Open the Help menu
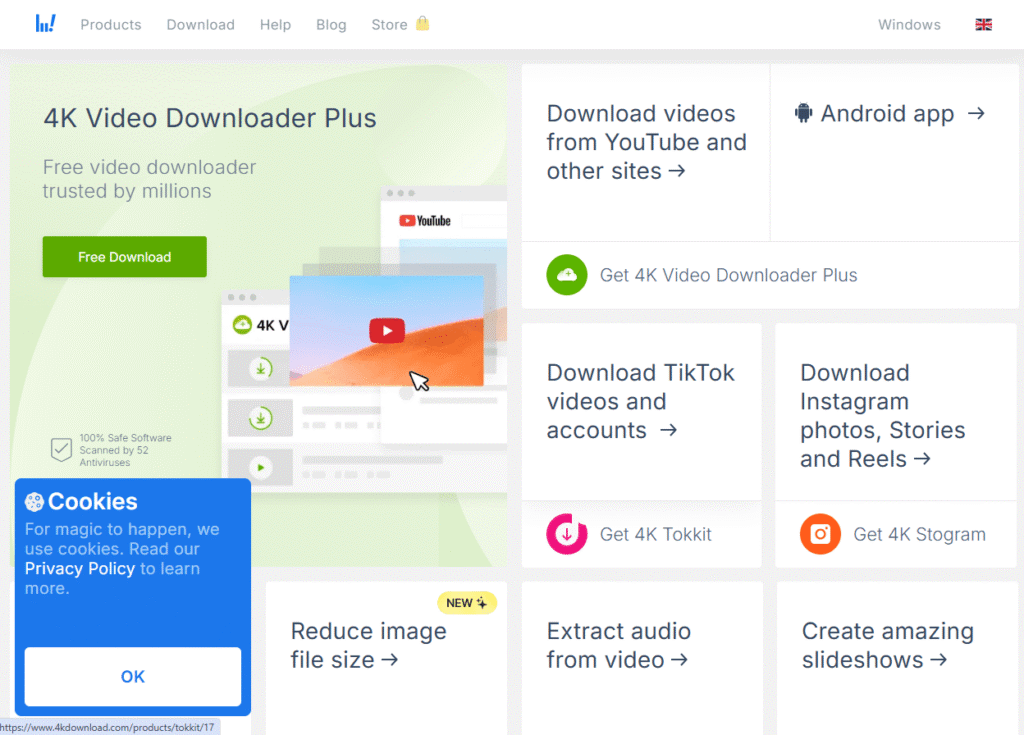 point(276,25)
